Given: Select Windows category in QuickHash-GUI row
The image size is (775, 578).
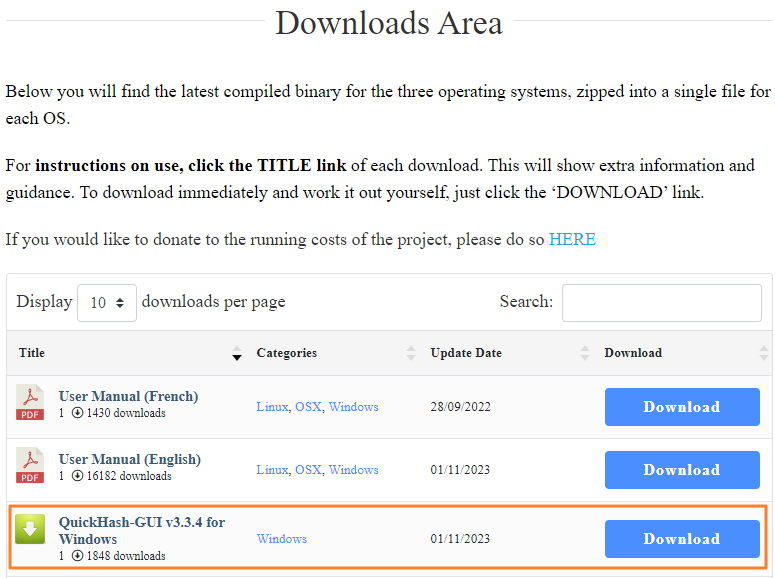Looking at the screenshot, I should coord(282,539).
